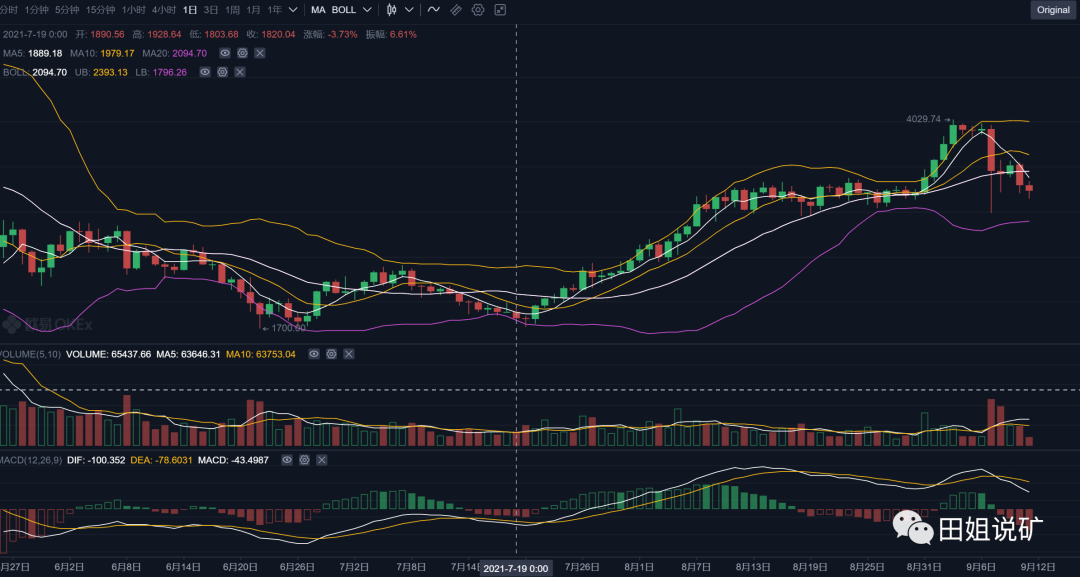1080x577 pixels.
Task: Open settings for the MA indicator
Action: 242,53
